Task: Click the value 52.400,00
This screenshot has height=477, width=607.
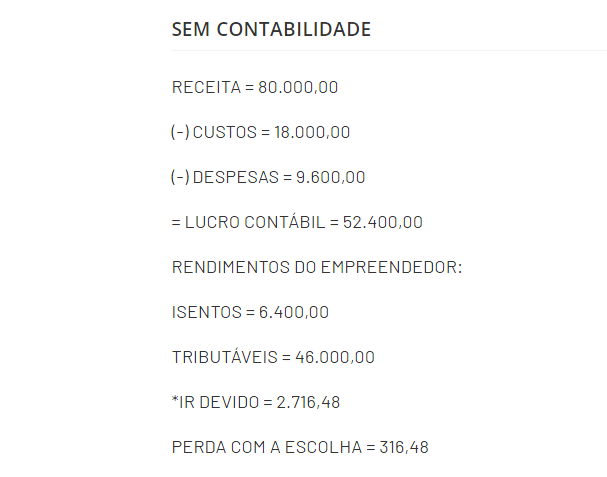Action: coord(383,222)
